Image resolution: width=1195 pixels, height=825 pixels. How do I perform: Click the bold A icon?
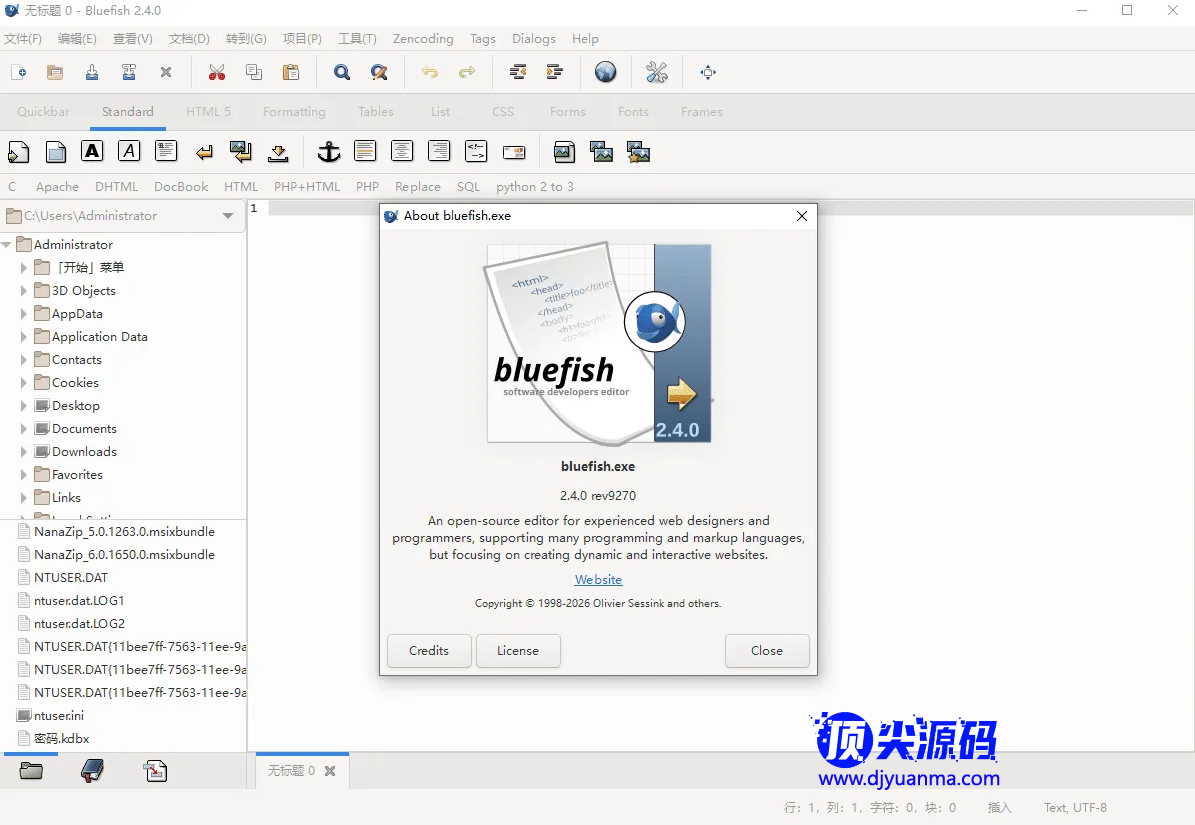pos(92,151)
